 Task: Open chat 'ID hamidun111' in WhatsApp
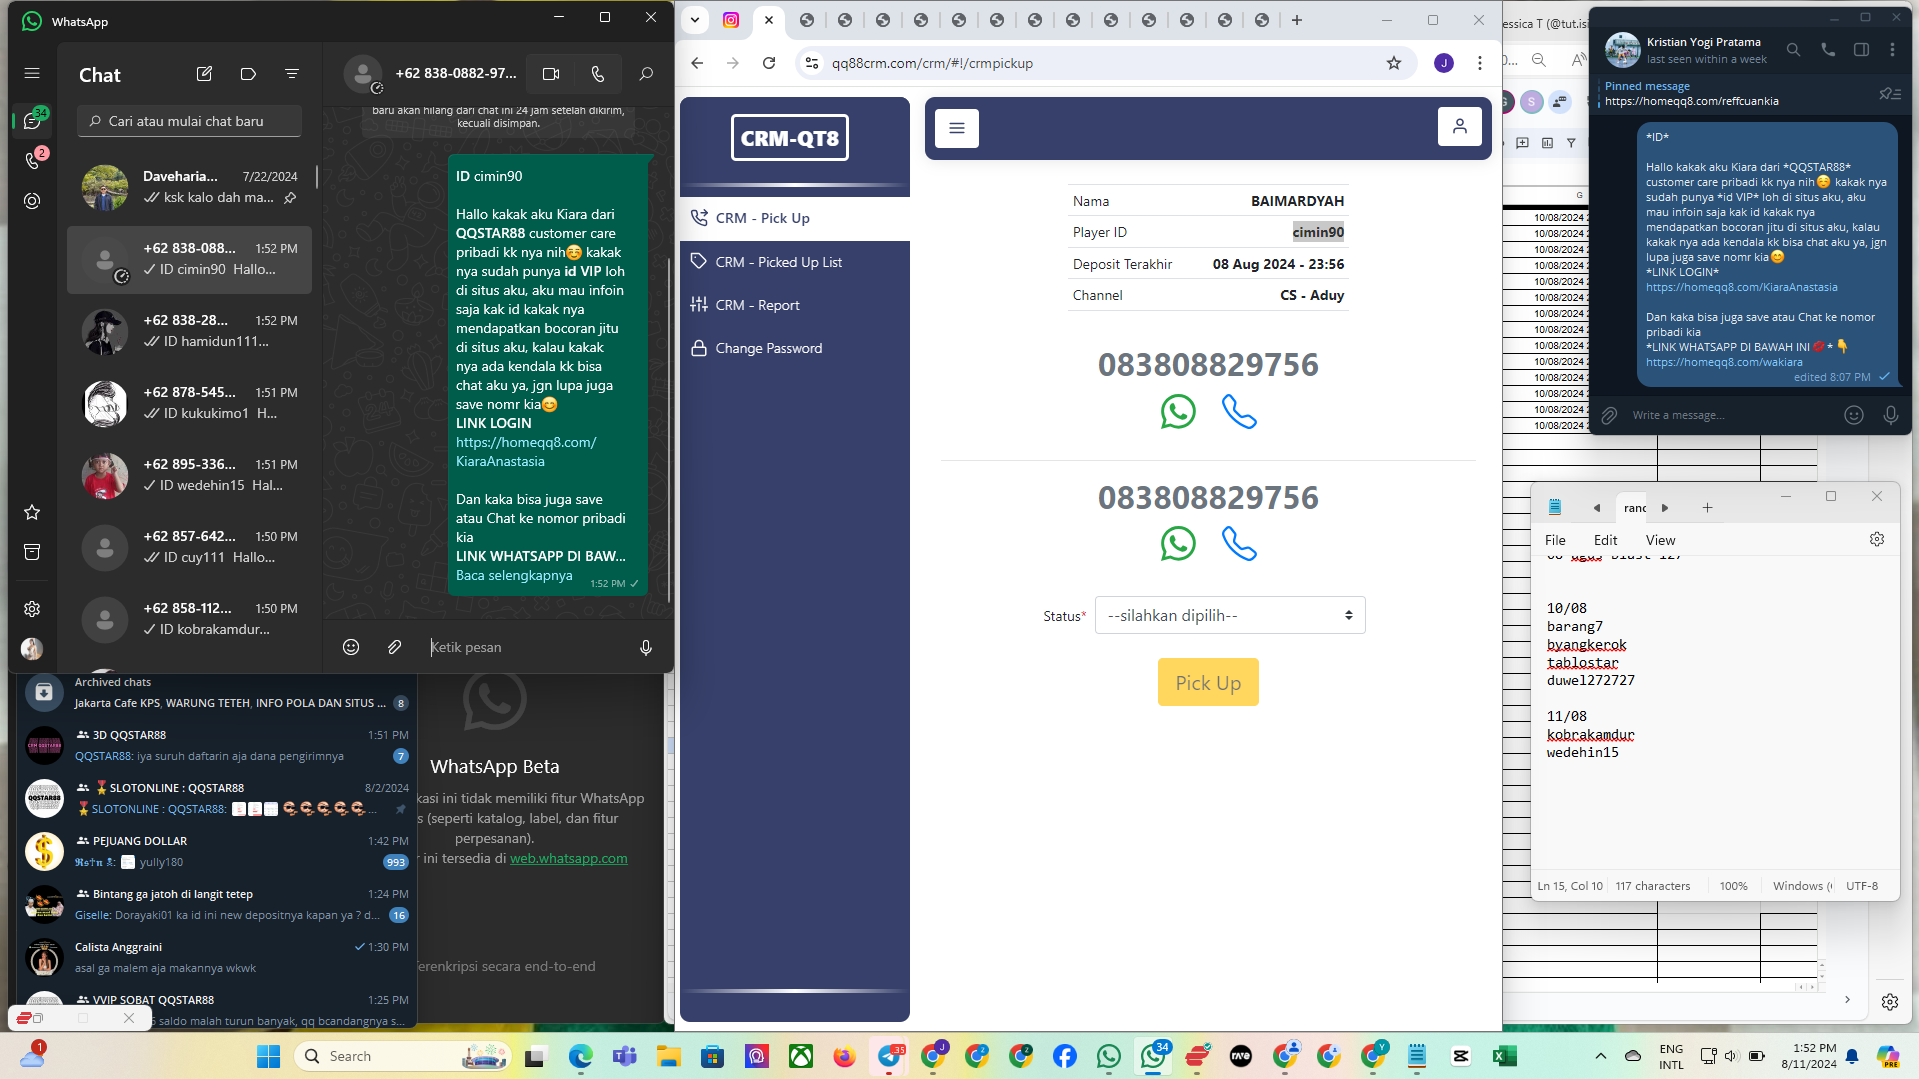(190, 331)
